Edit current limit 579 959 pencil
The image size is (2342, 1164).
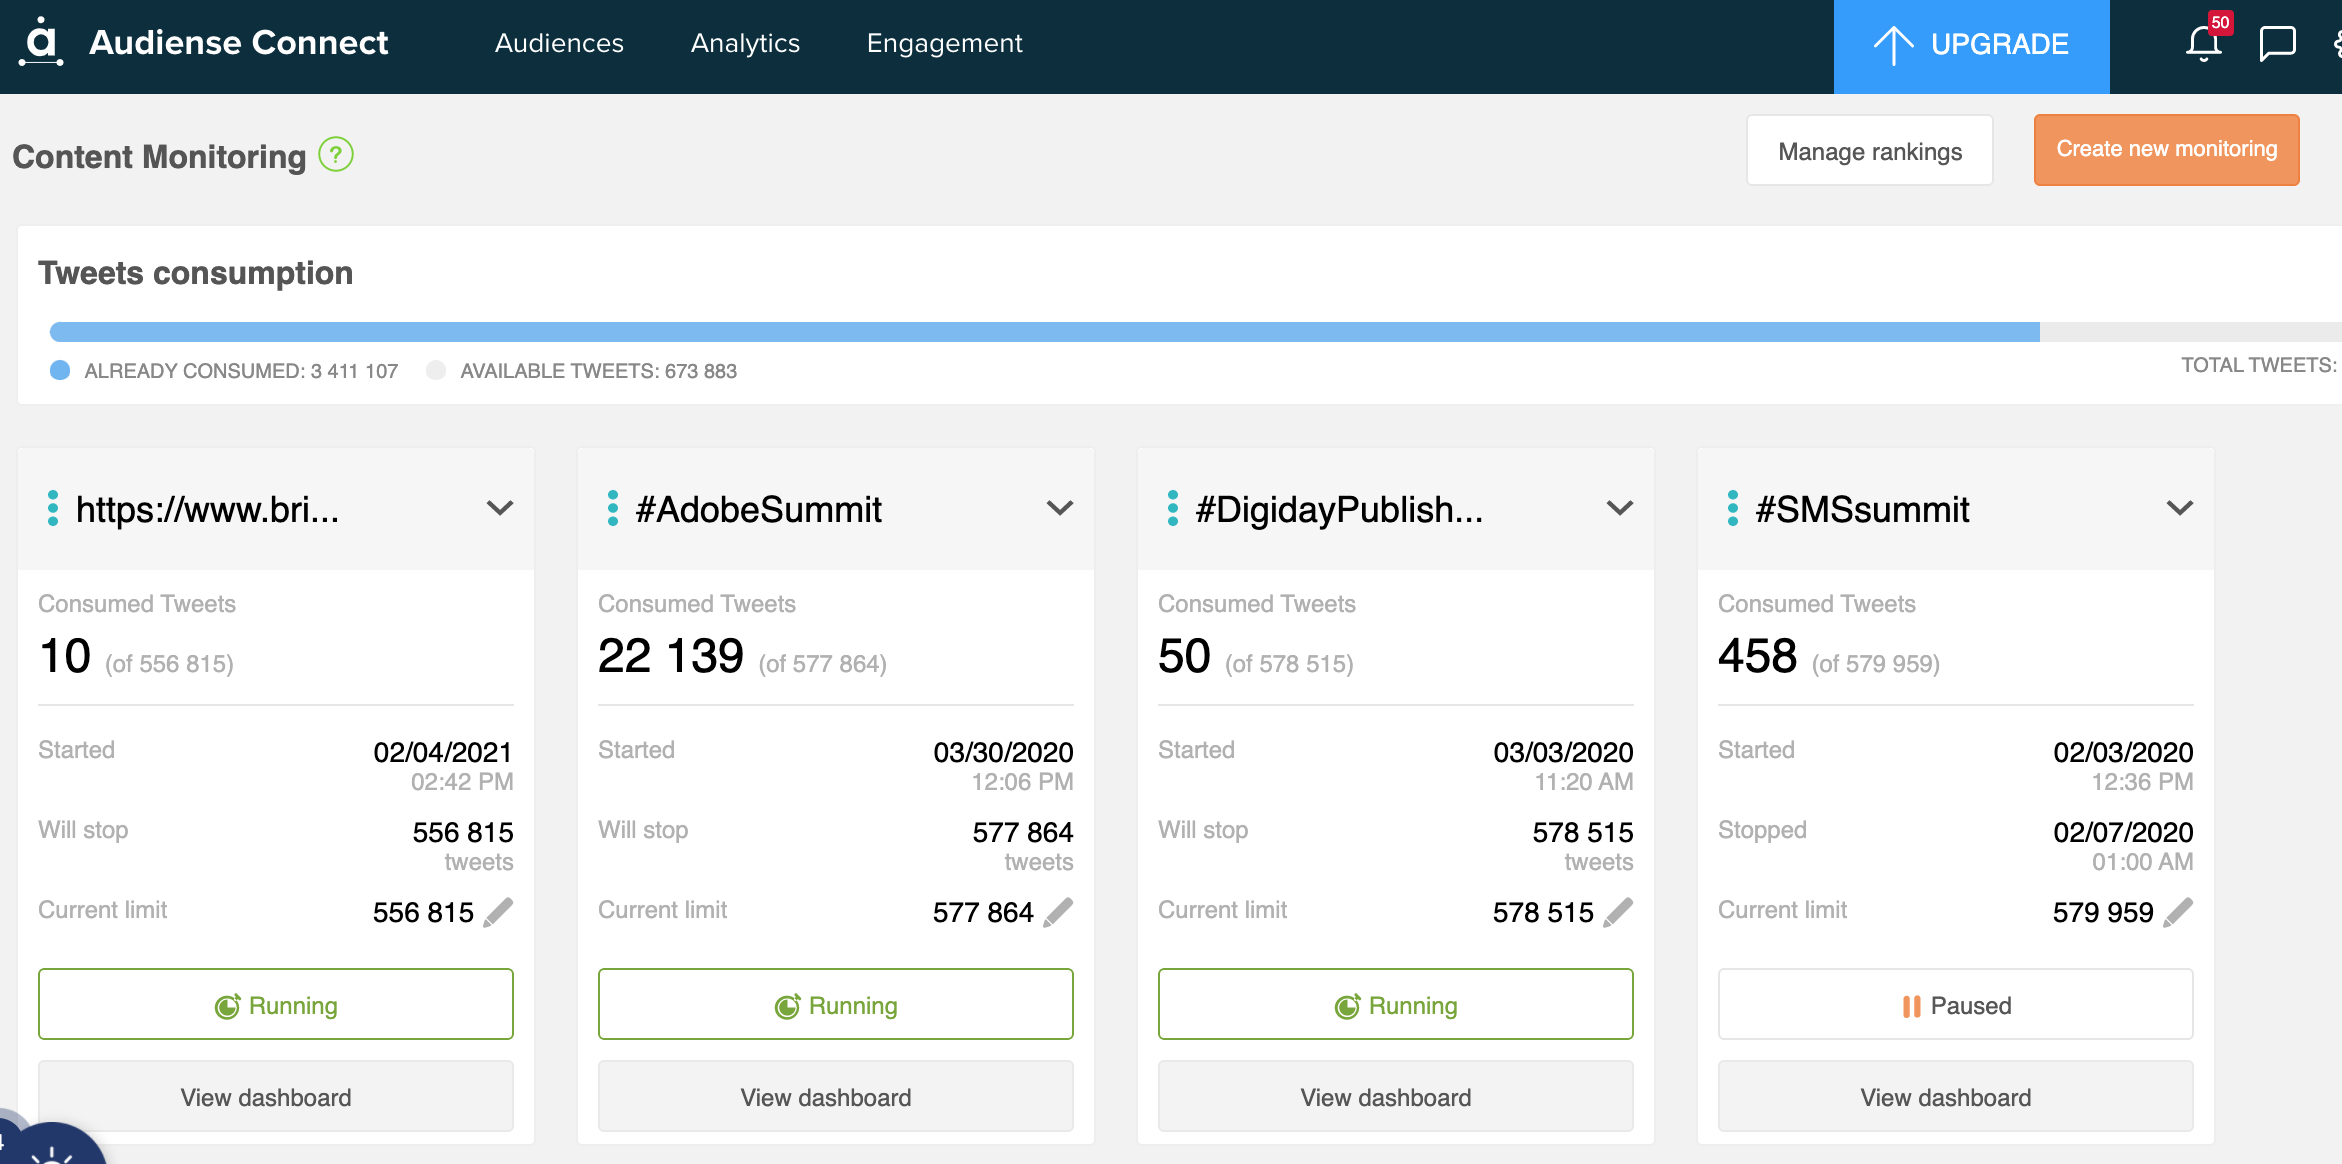[2178, 912]
